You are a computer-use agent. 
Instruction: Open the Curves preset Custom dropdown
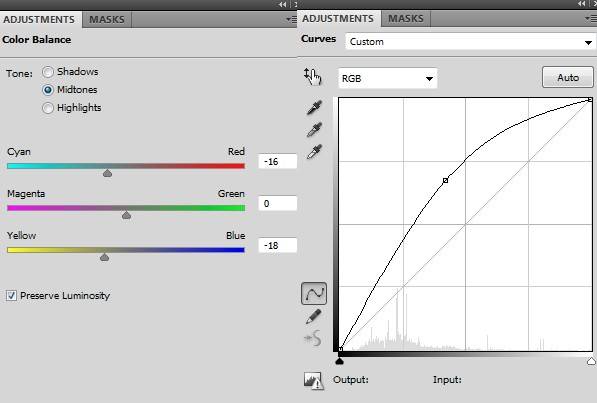coord(470,42)
